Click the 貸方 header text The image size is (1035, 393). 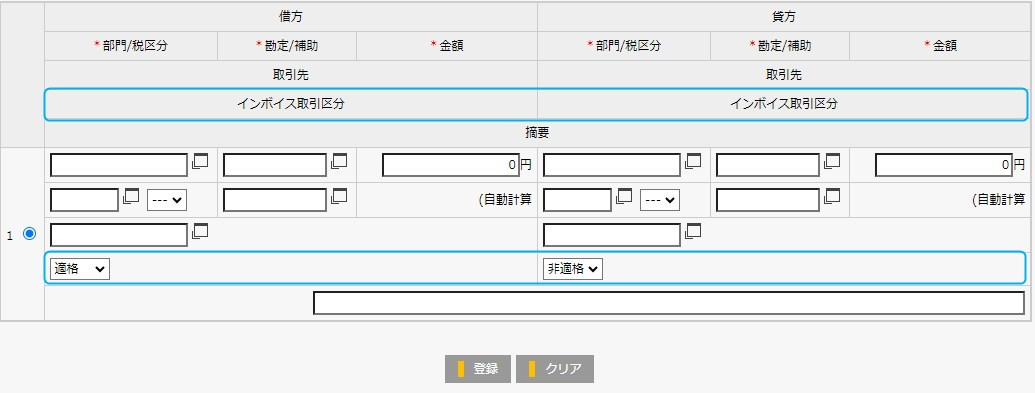click(784, 17)
